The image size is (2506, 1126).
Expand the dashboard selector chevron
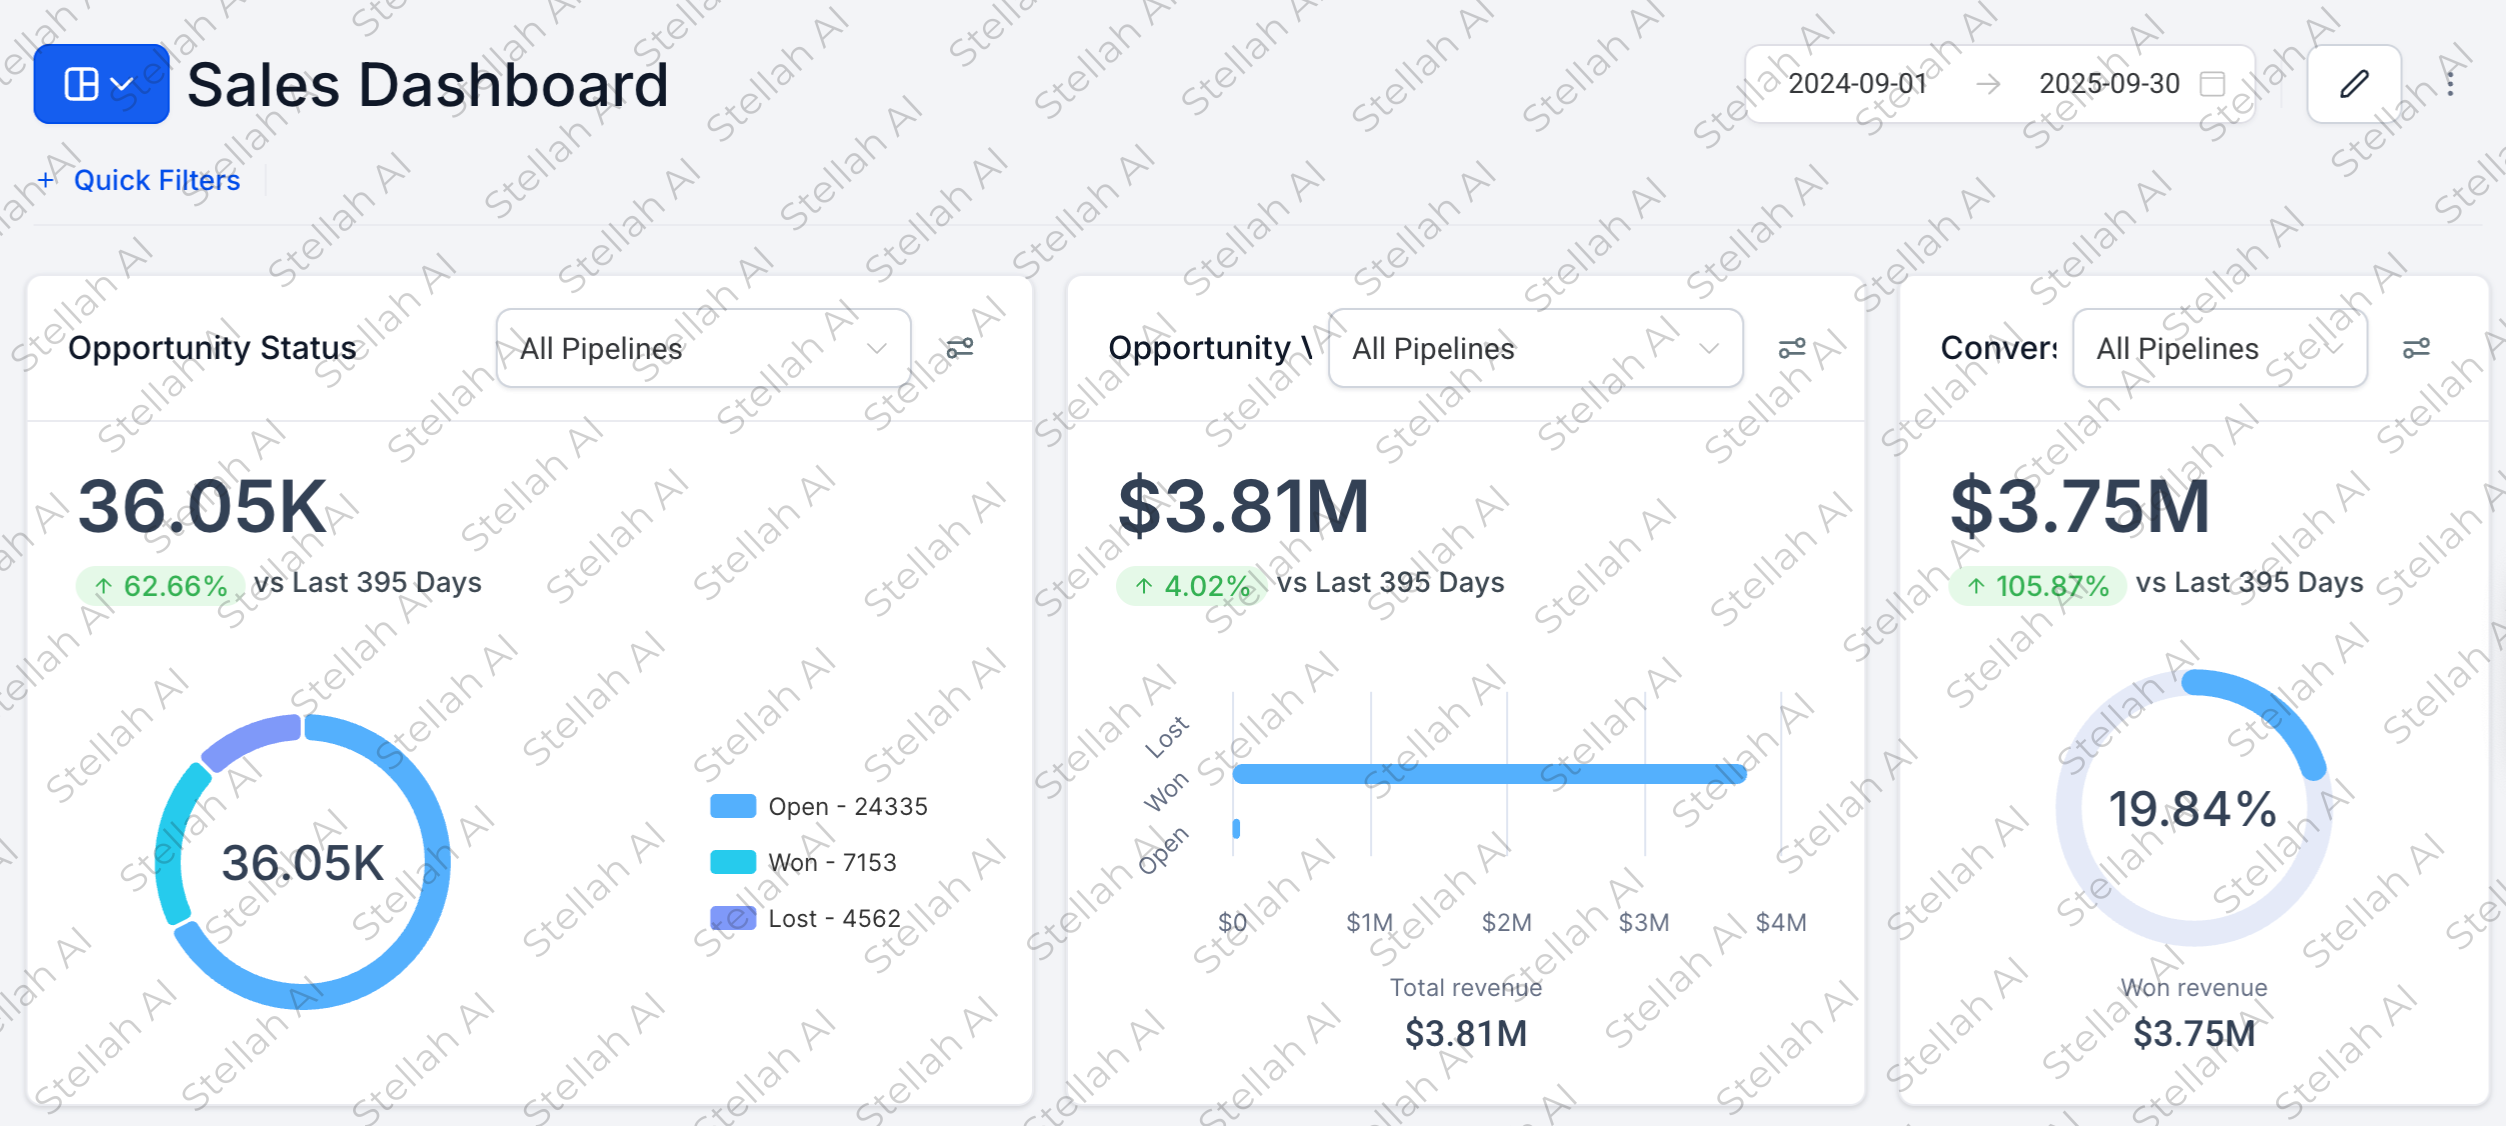[x=123, y=84]
